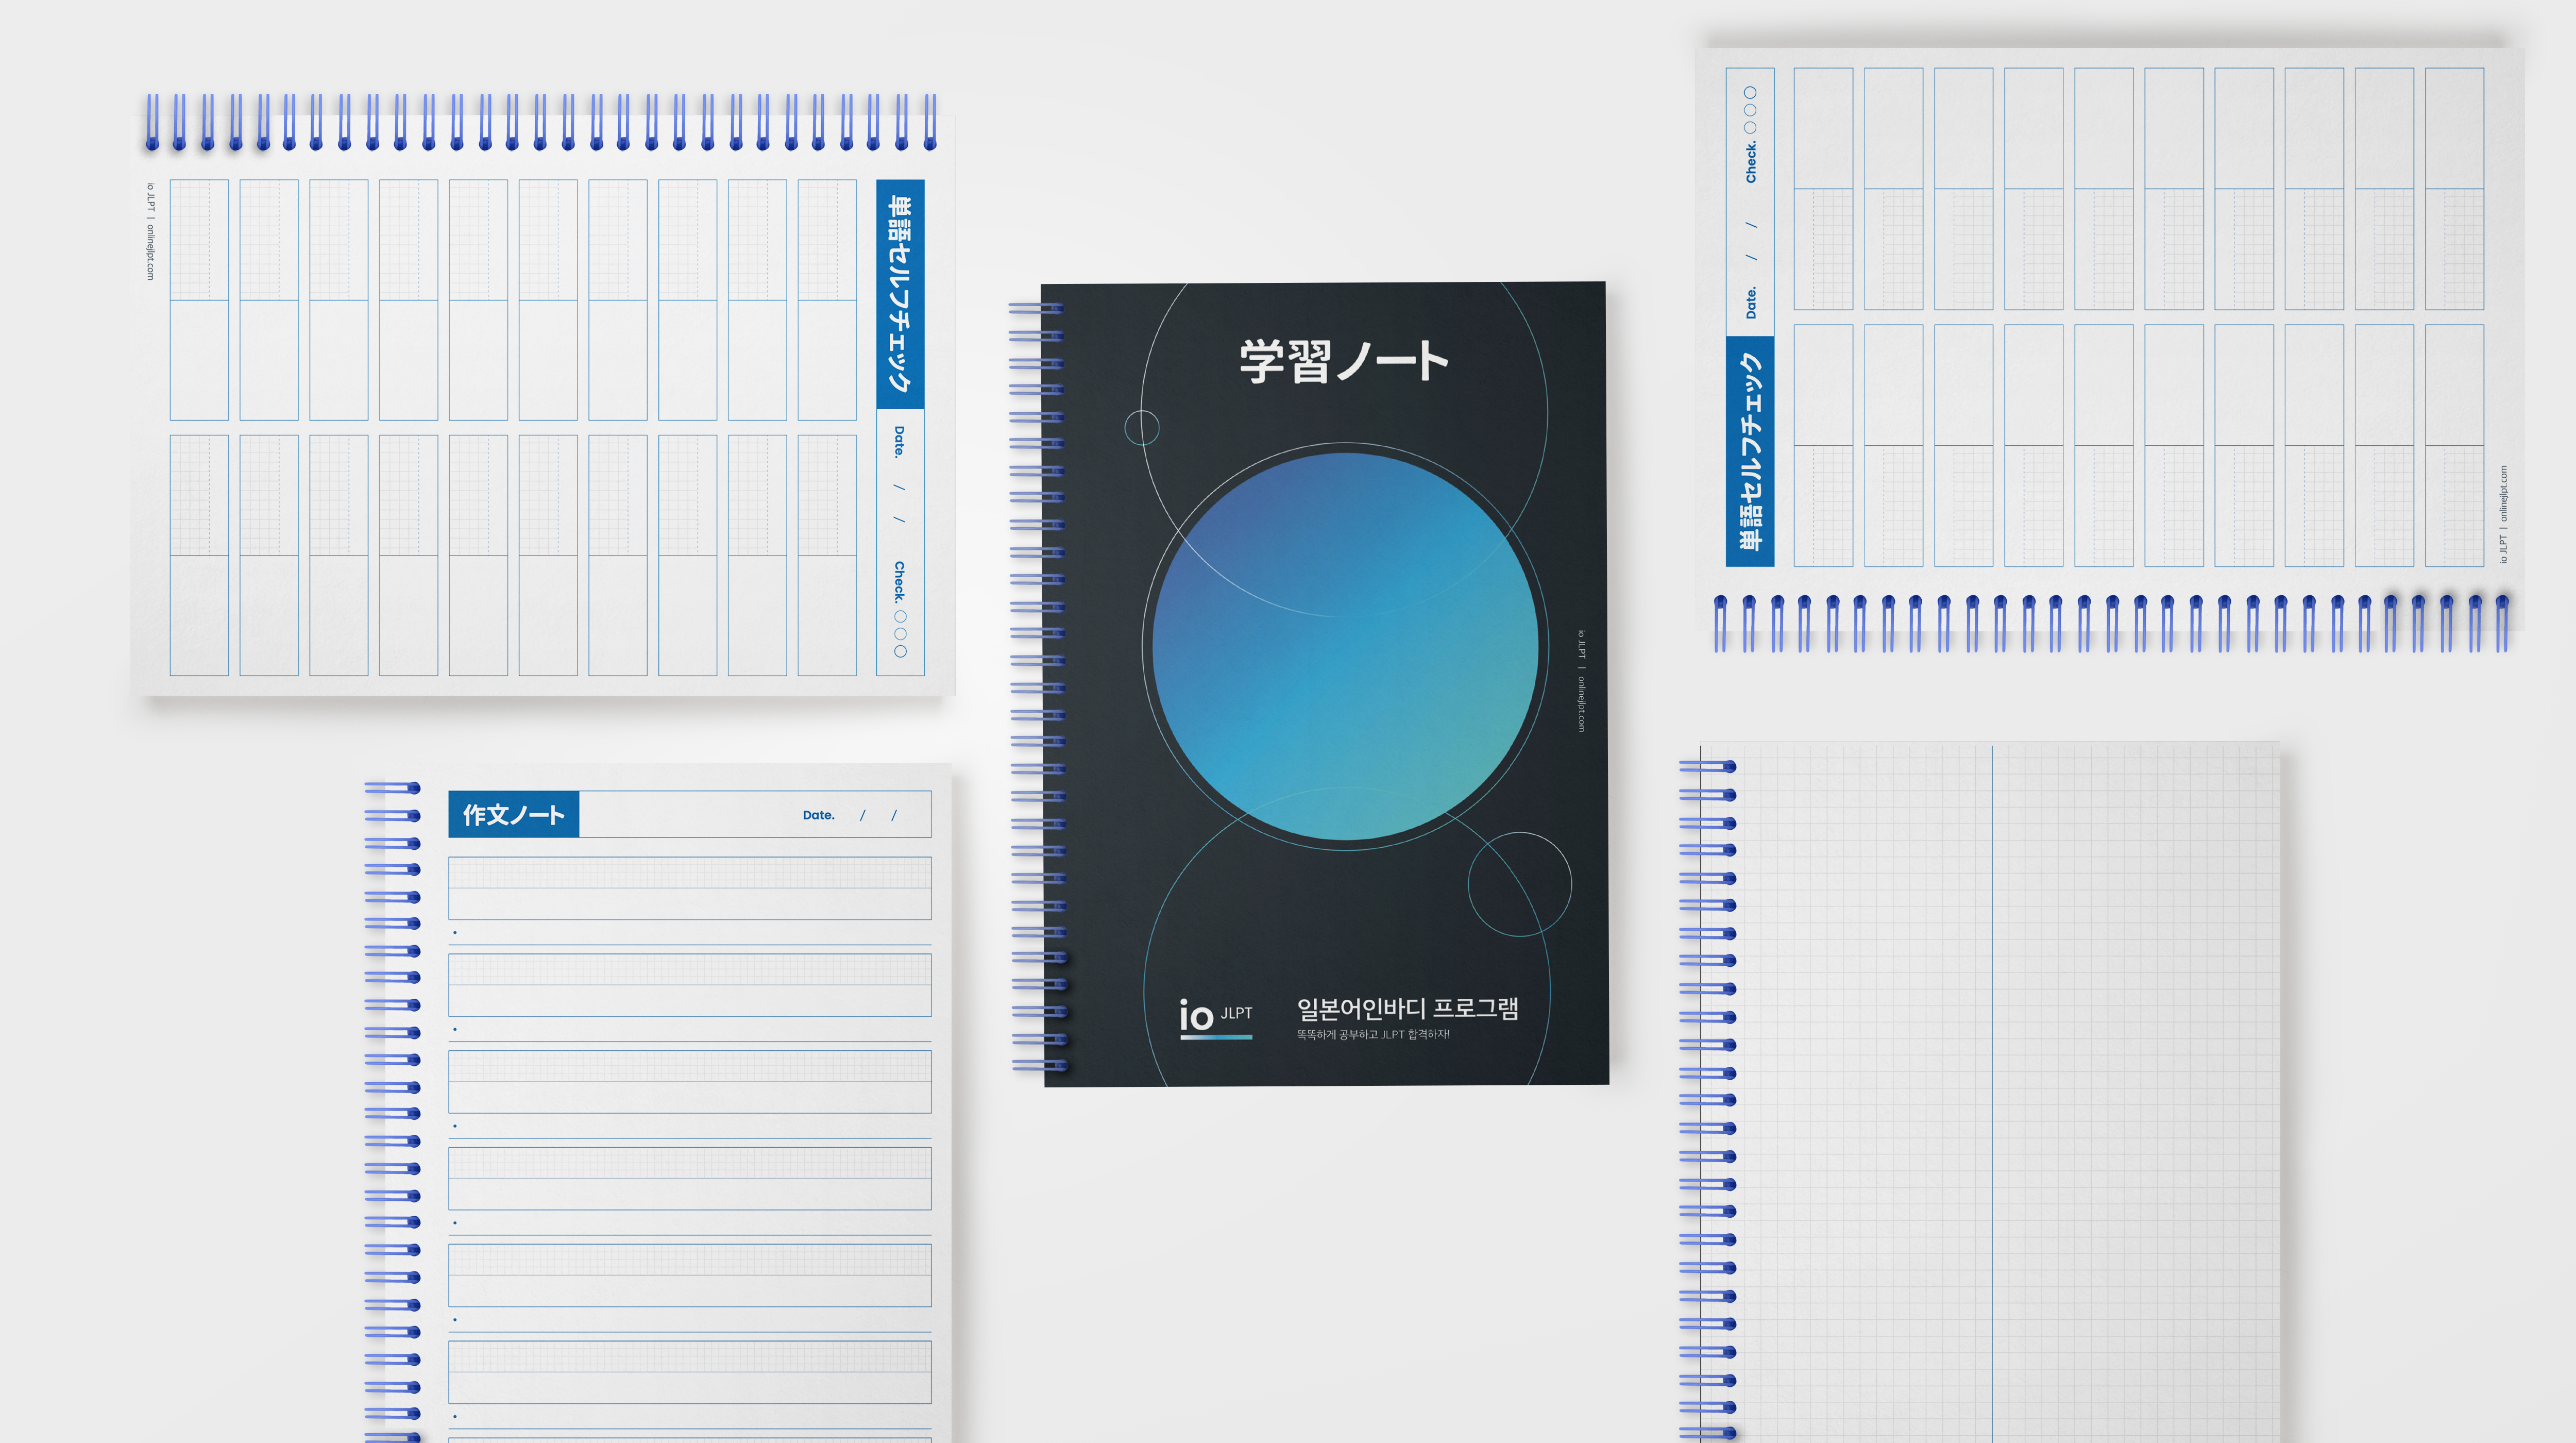2576x1443 pixels.
Task: Click the subtitle 똑똑하게 공부하고 JLPT 합격하자!
Action: tap(1373, 1035)
